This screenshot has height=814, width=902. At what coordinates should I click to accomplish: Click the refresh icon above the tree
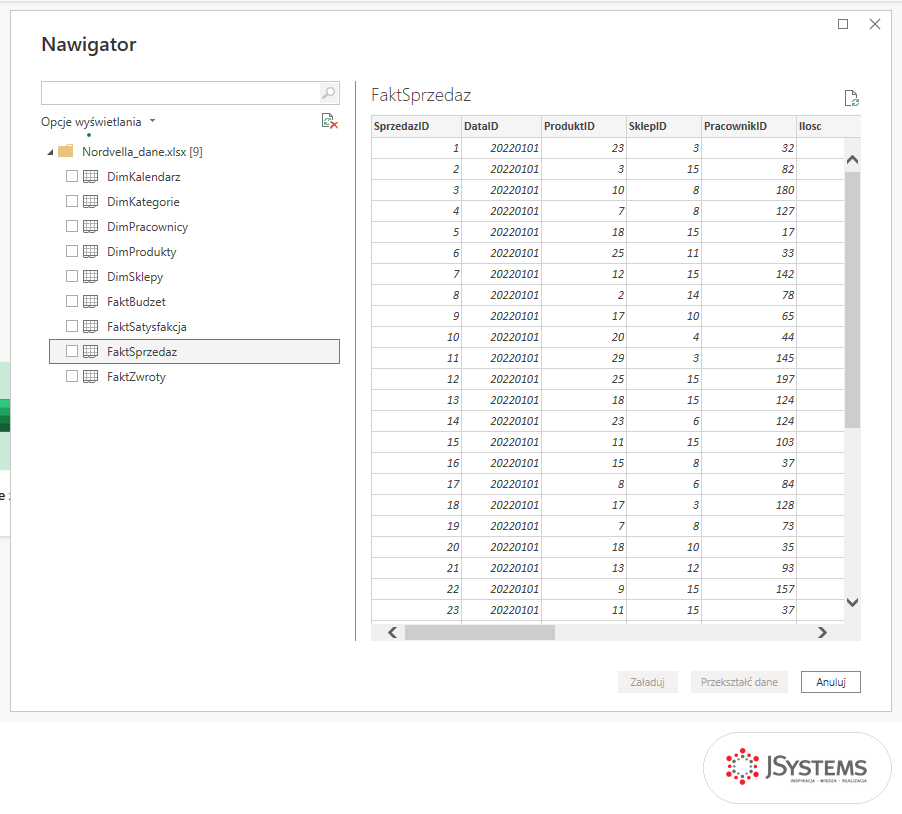click(x=329, y=121)
